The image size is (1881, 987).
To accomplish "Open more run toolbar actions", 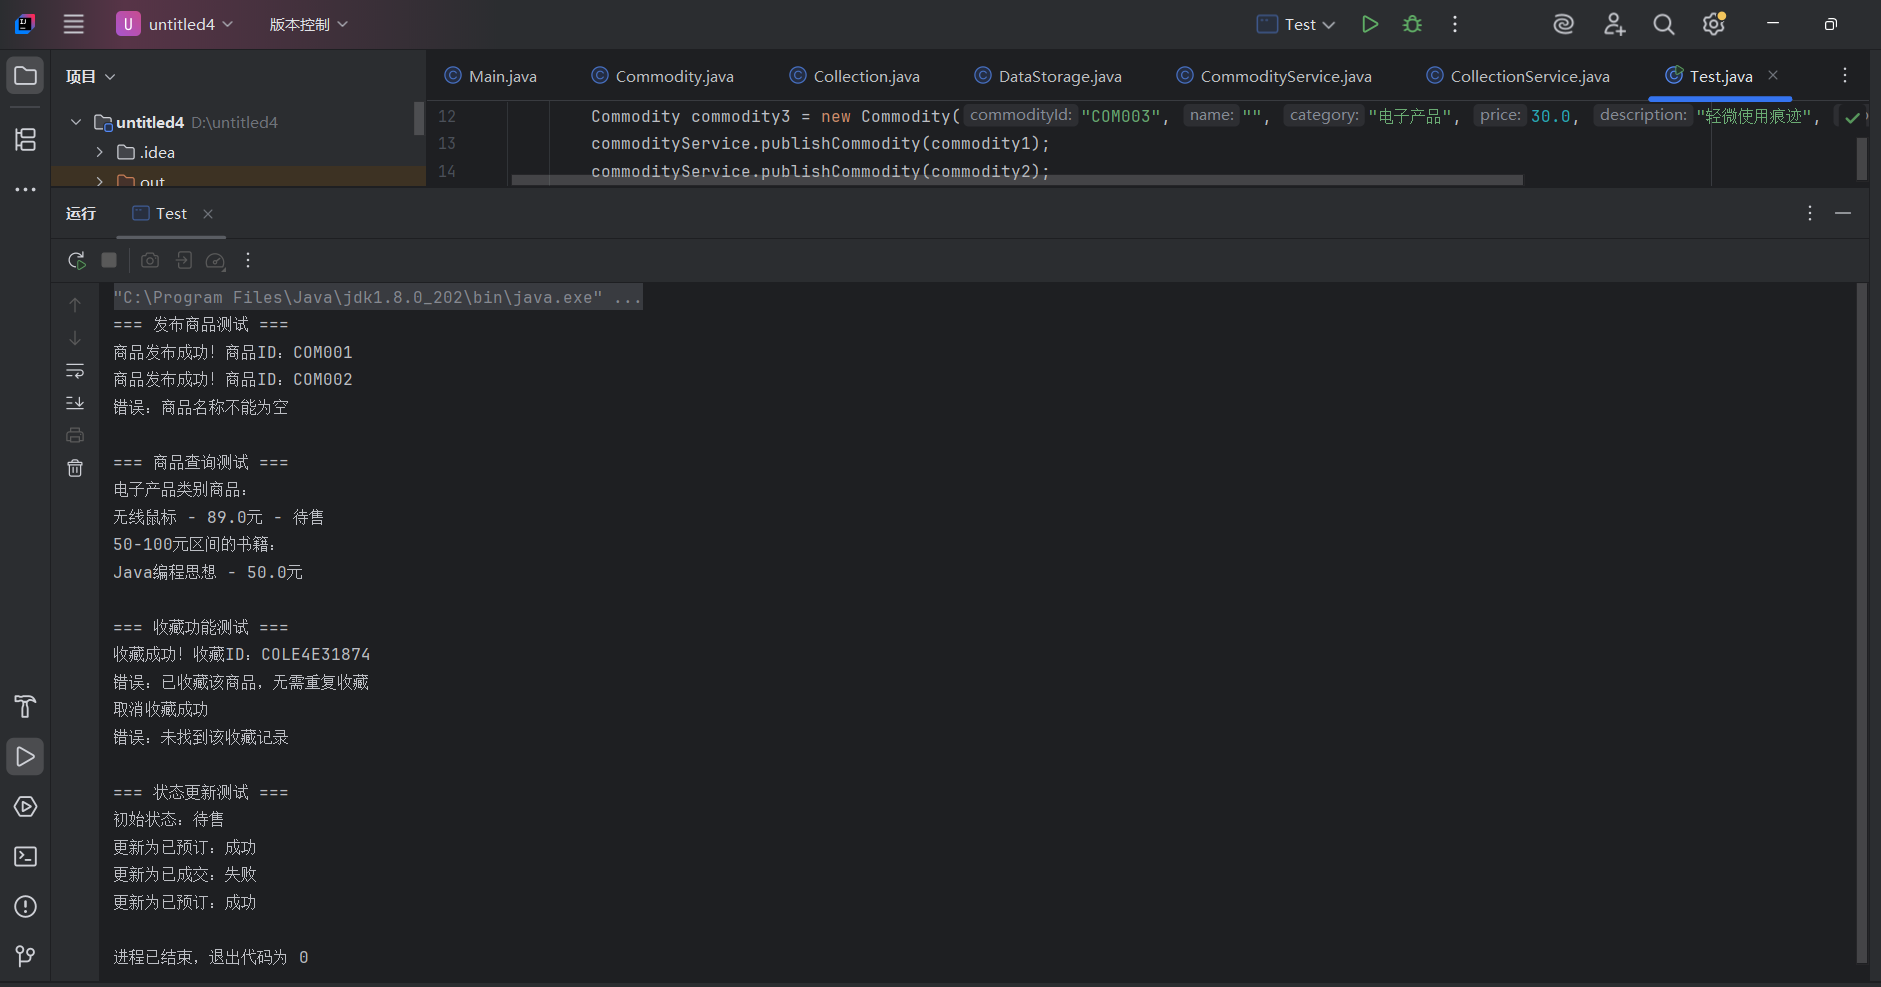I will pos(248,260).
